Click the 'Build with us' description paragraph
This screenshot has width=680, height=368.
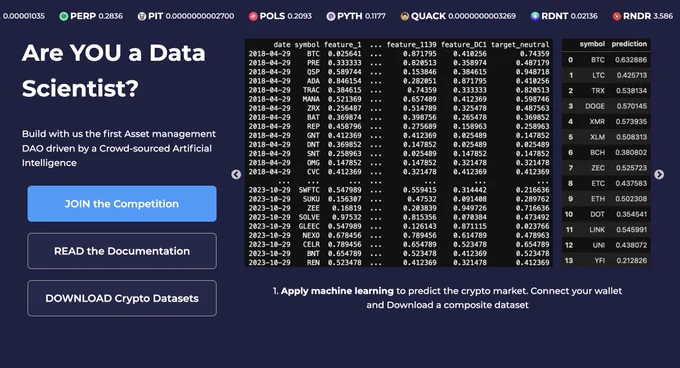click(119, 148)
